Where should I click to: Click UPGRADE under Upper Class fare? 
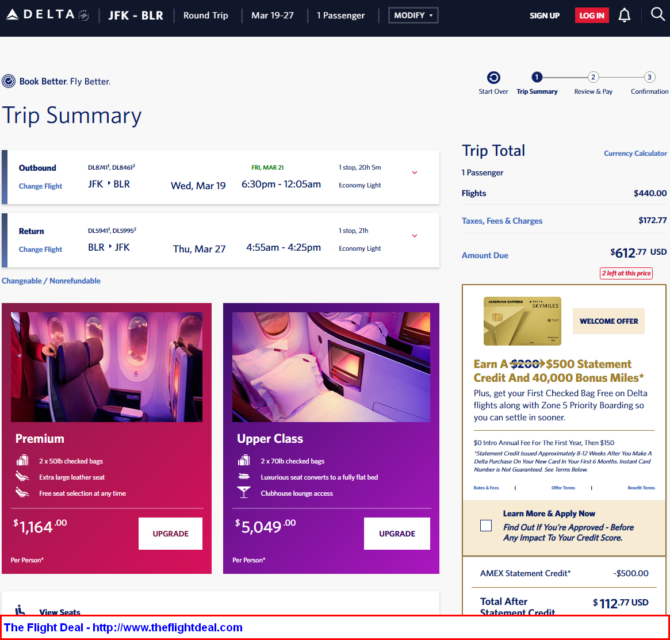pyautogui.click(x=397, y=534)
